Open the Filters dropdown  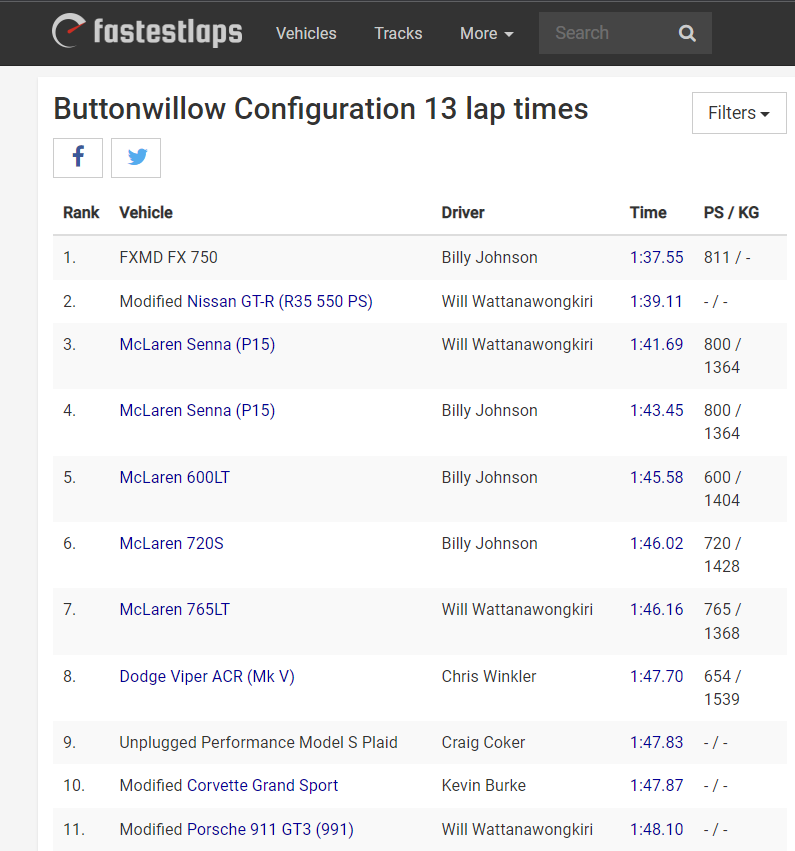[739, 113]
